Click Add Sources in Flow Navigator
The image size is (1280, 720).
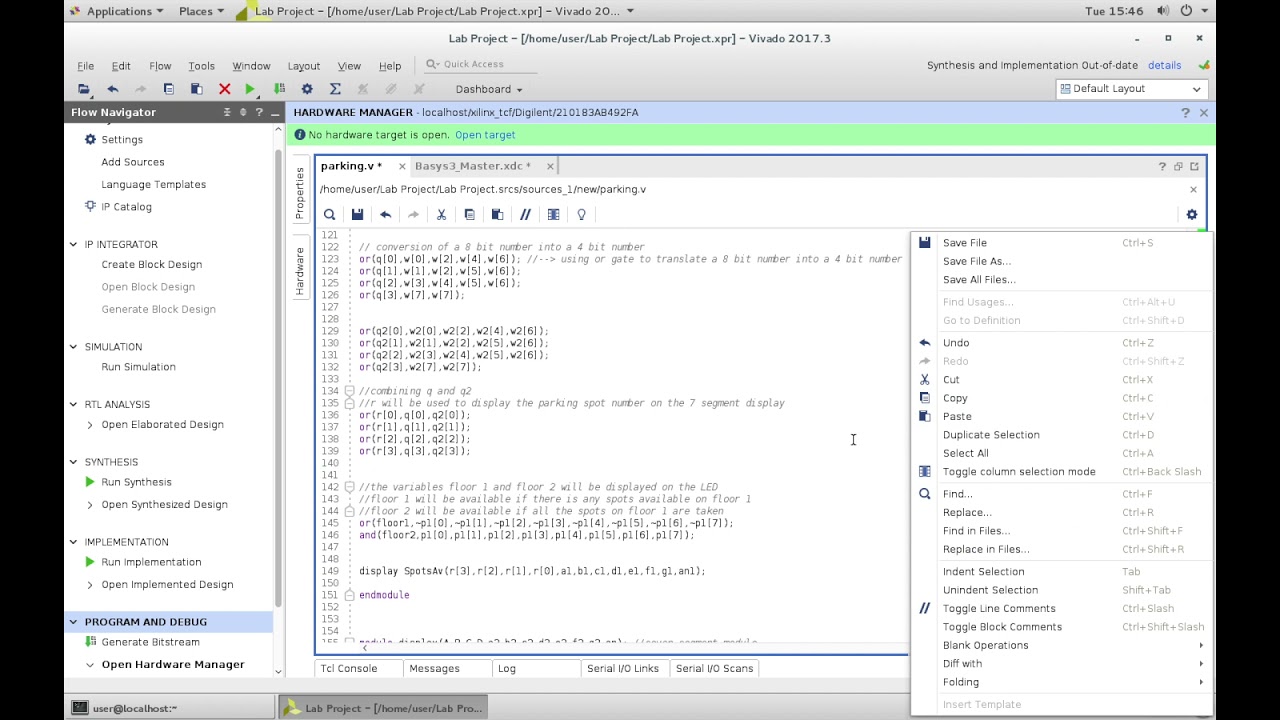(x=133, y=162)
